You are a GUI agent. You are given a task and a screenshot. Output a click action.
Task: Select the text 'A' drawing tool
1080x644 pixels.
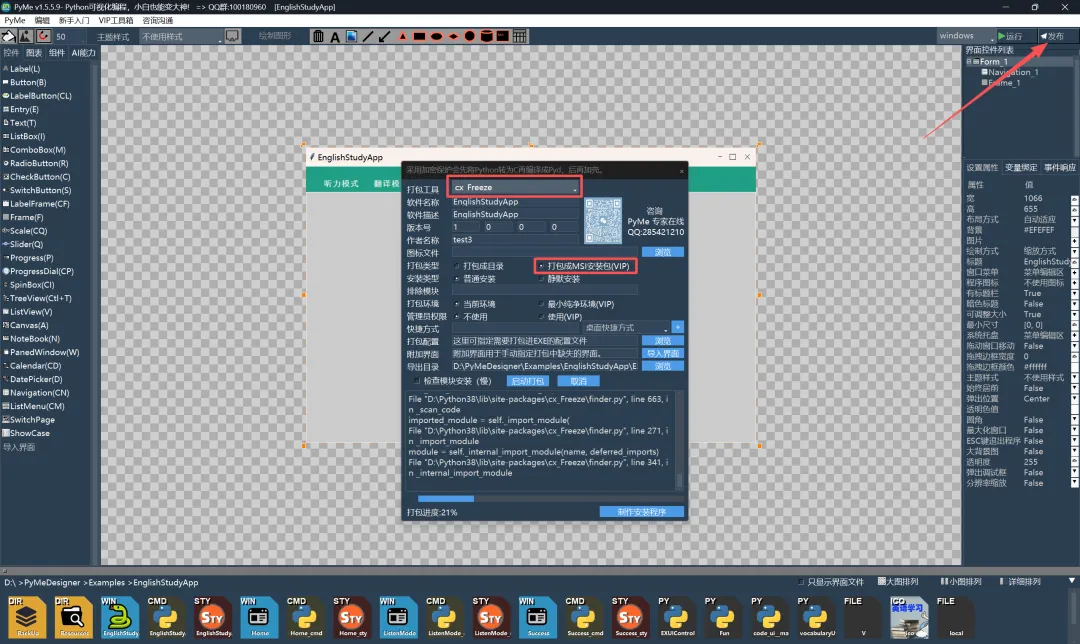(x=335, y=37)
